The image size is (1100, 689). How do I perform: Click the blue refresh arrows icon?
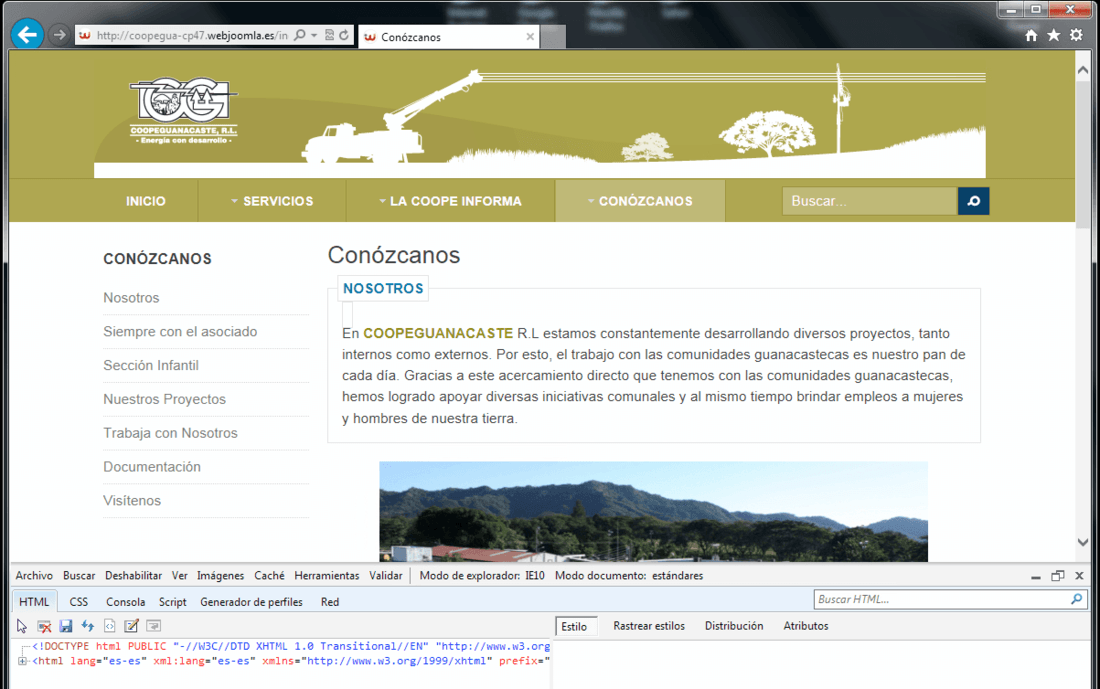pos(88,626)
